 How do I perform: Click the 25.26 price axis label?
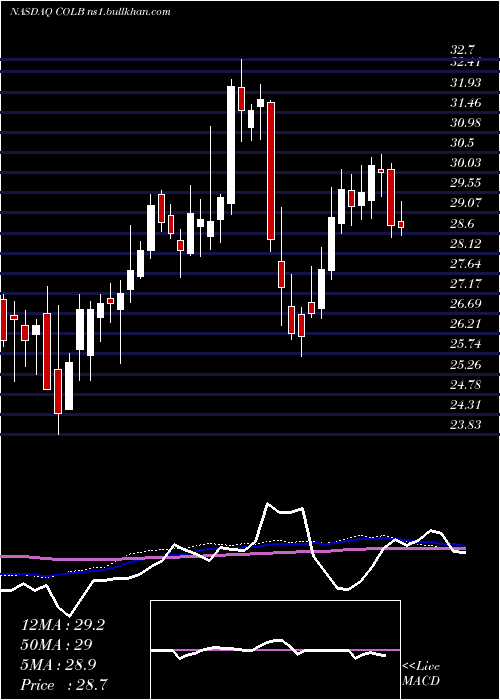(466, 365)
